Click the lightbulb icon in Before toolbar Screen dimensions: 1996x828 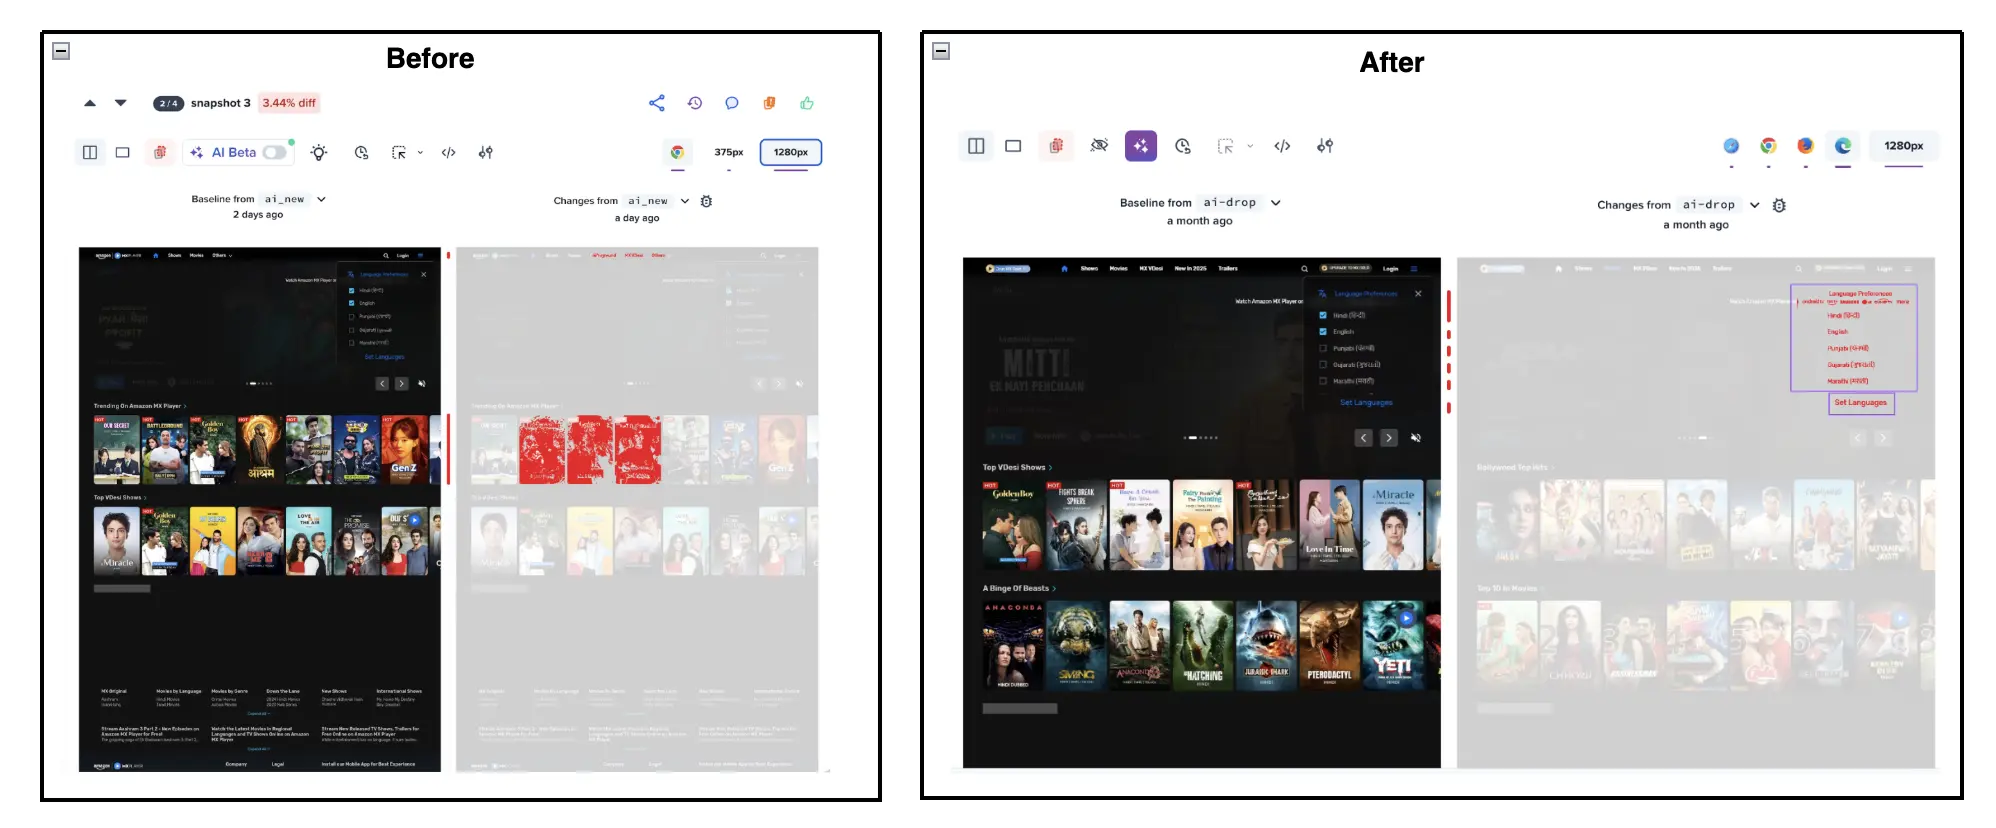click(319, 152)
